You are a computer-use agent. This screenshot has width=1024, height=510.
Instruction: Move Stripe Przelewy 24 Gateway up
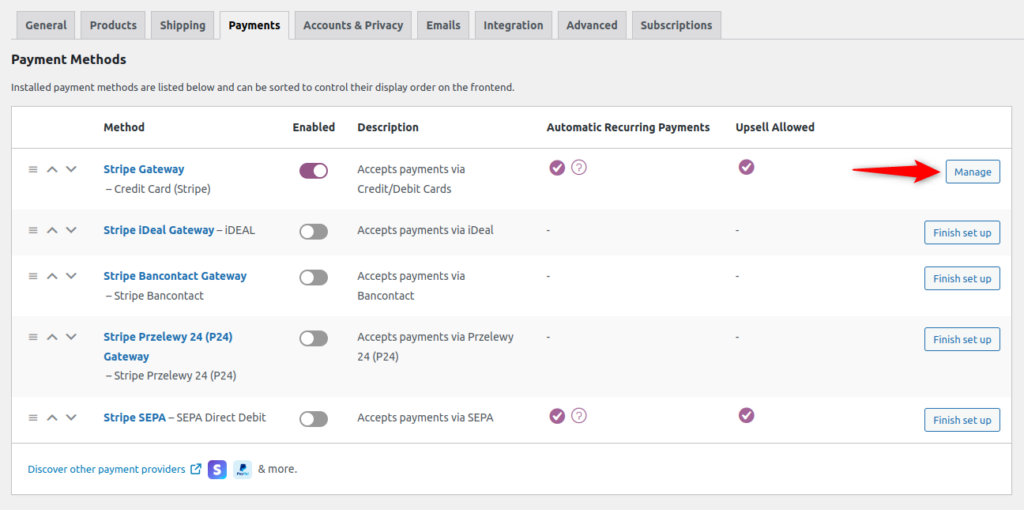click(52, 337)
